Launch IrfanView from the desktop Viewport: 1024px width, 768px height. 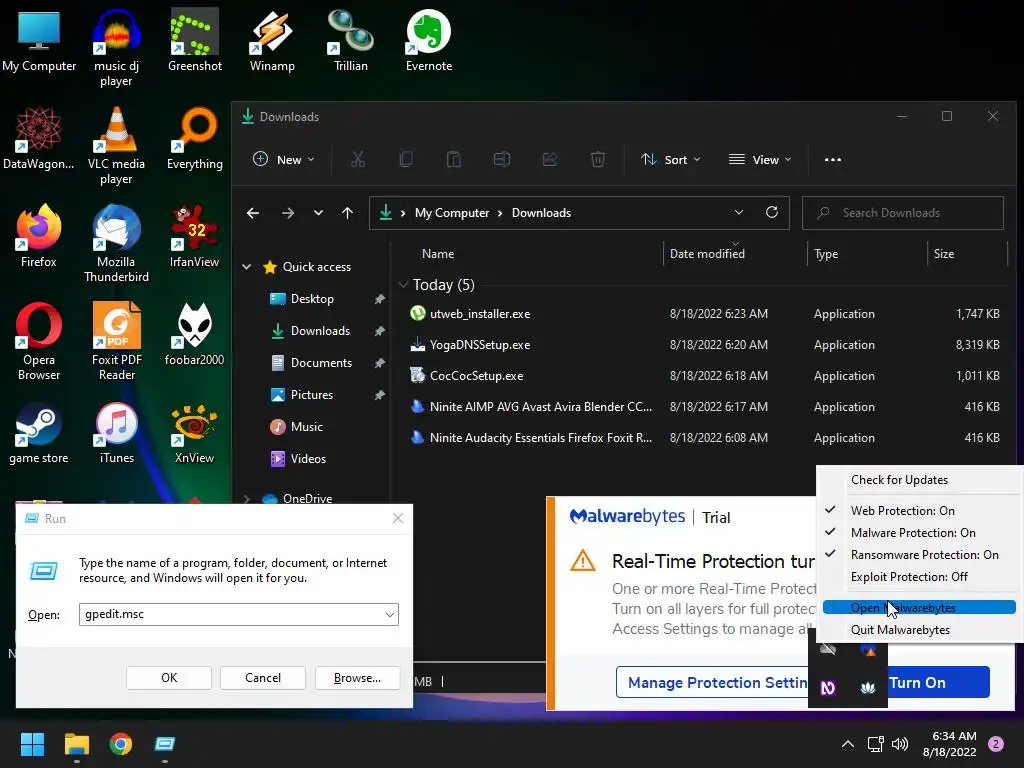click(x=195, y=236)
